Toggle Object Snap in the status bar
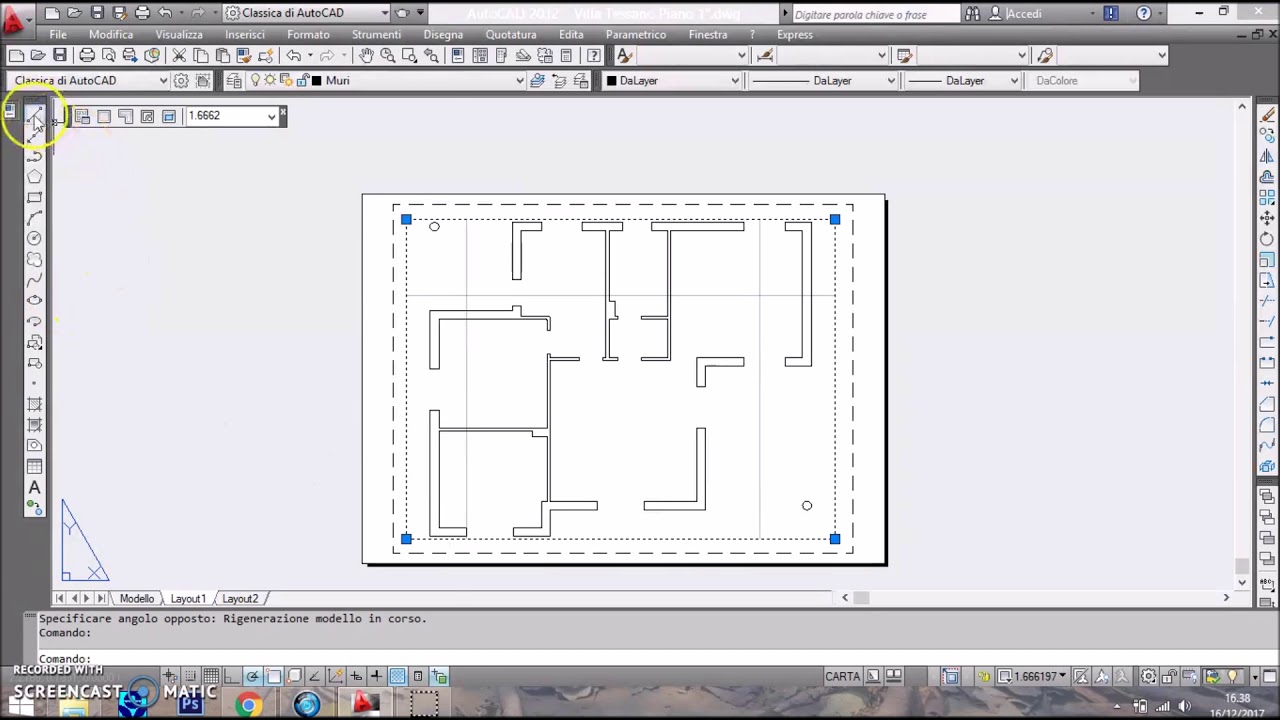 274,676
